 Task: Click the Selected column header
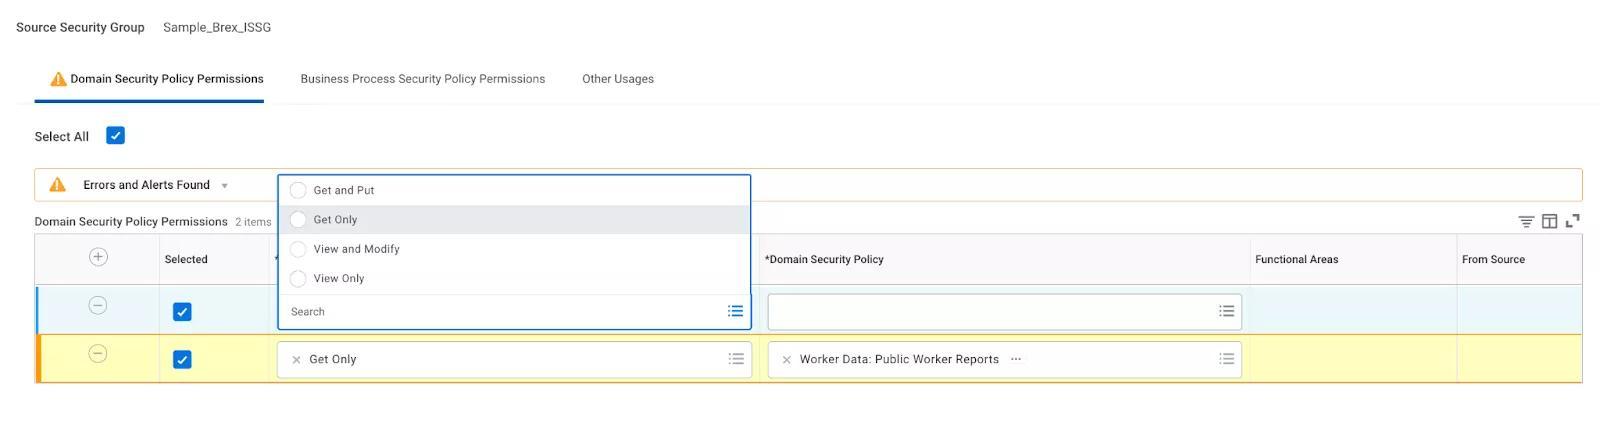186,259
